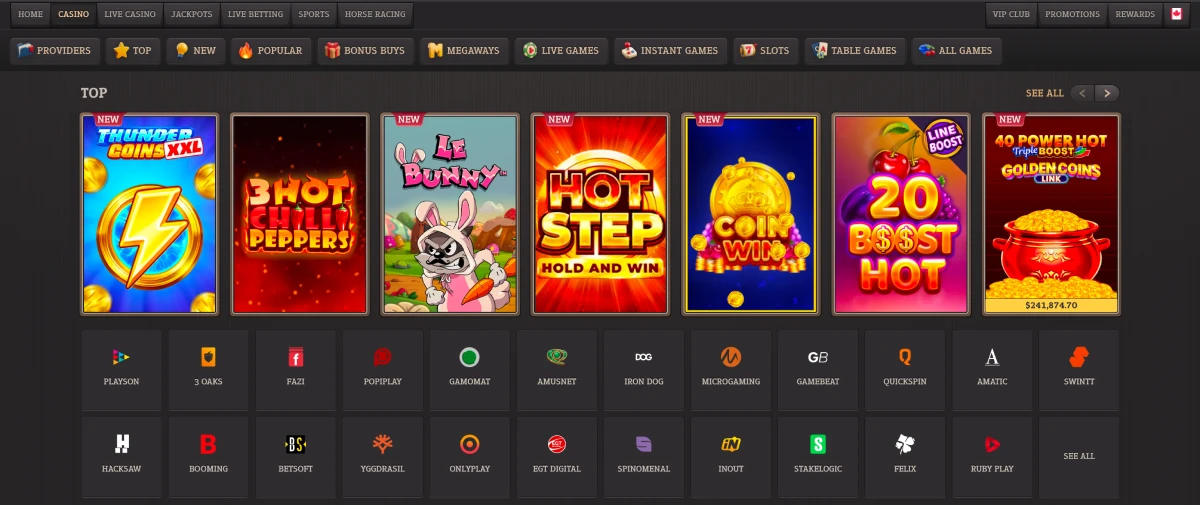This screenshot has width=1200, height=505.
Task: Go to the Home tab
Action: (x=30, y=14)
